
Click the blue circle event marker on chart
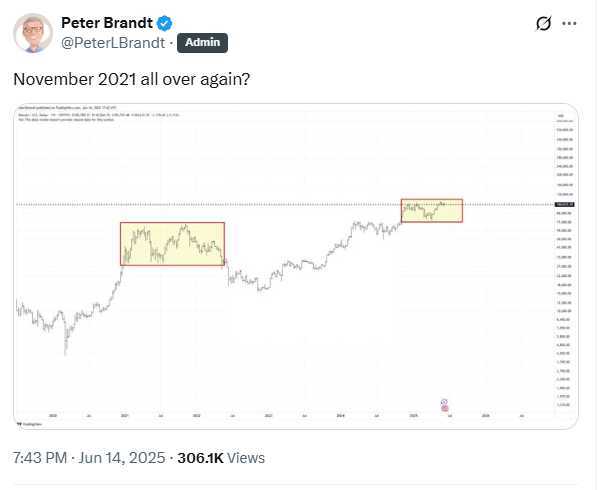coord(444,402)
